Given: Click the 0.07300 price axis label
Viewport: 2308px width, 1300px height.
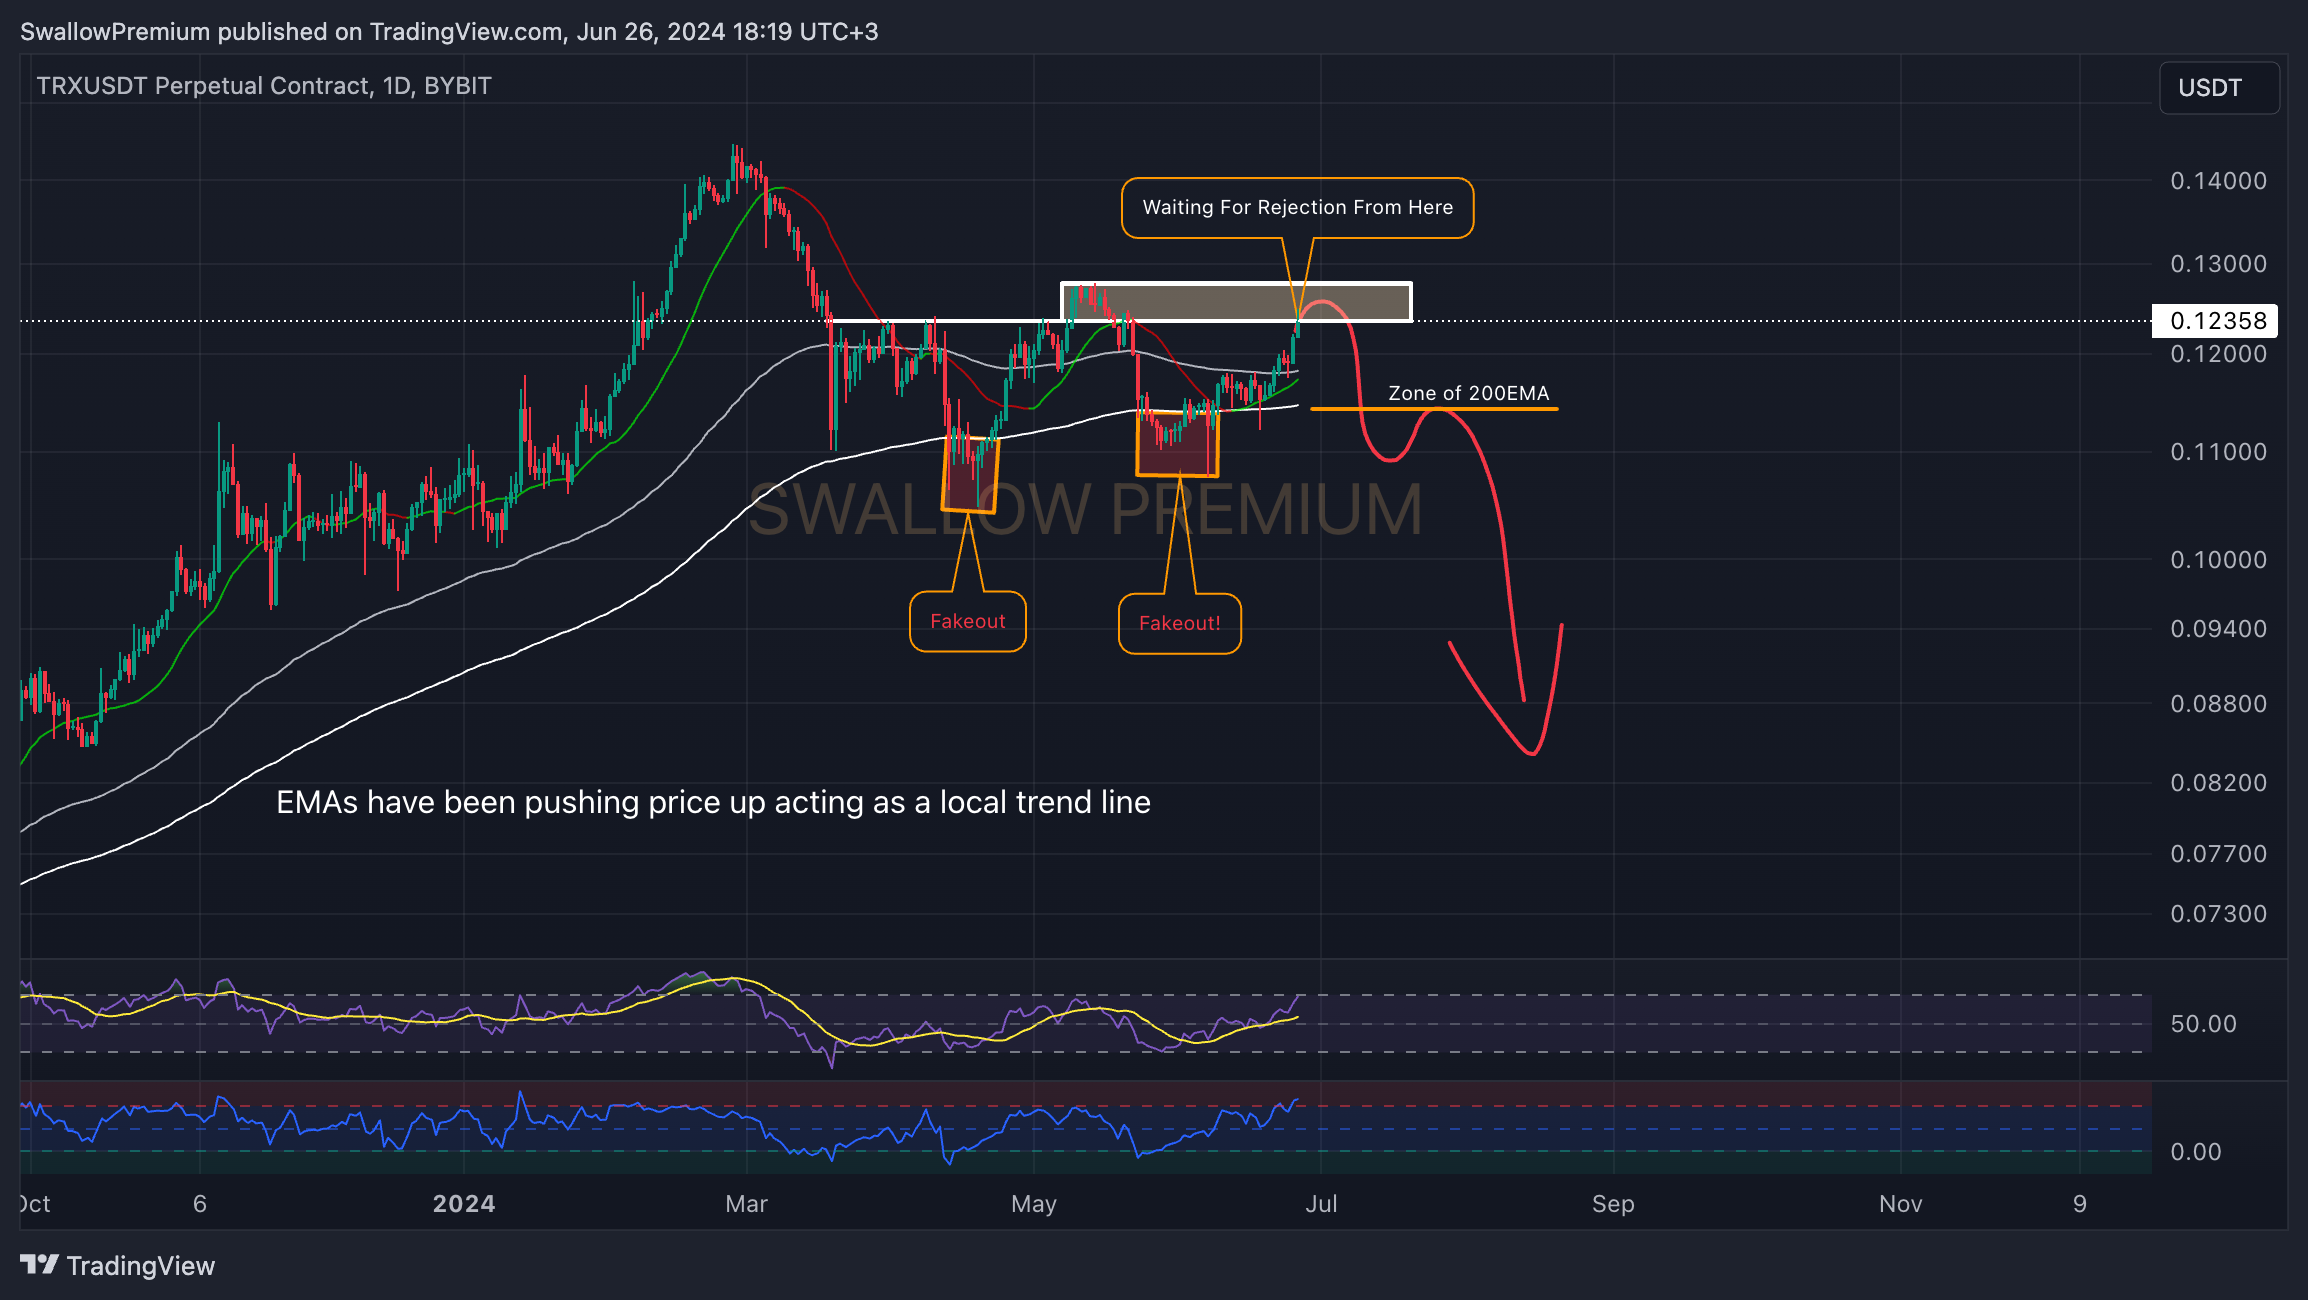Looking at the screenshot, I should click(2218, 914).
